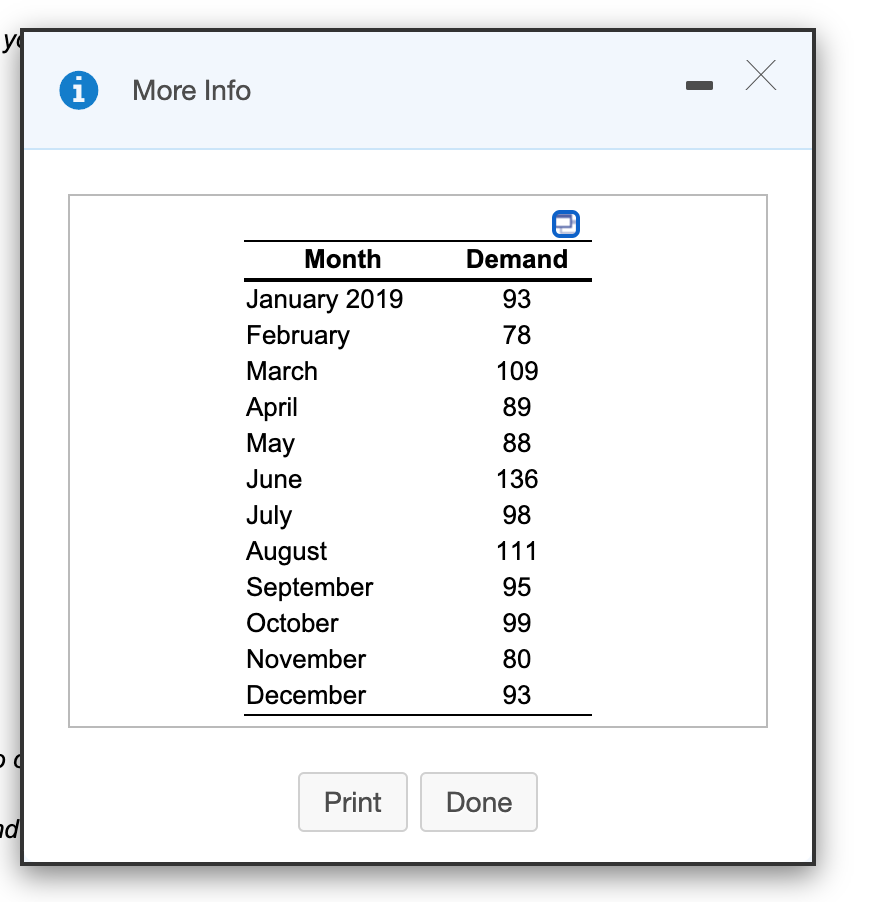Click the June month cell
Image resolution: width=880 pixels, height=902 pixels.
coord(274,479)
